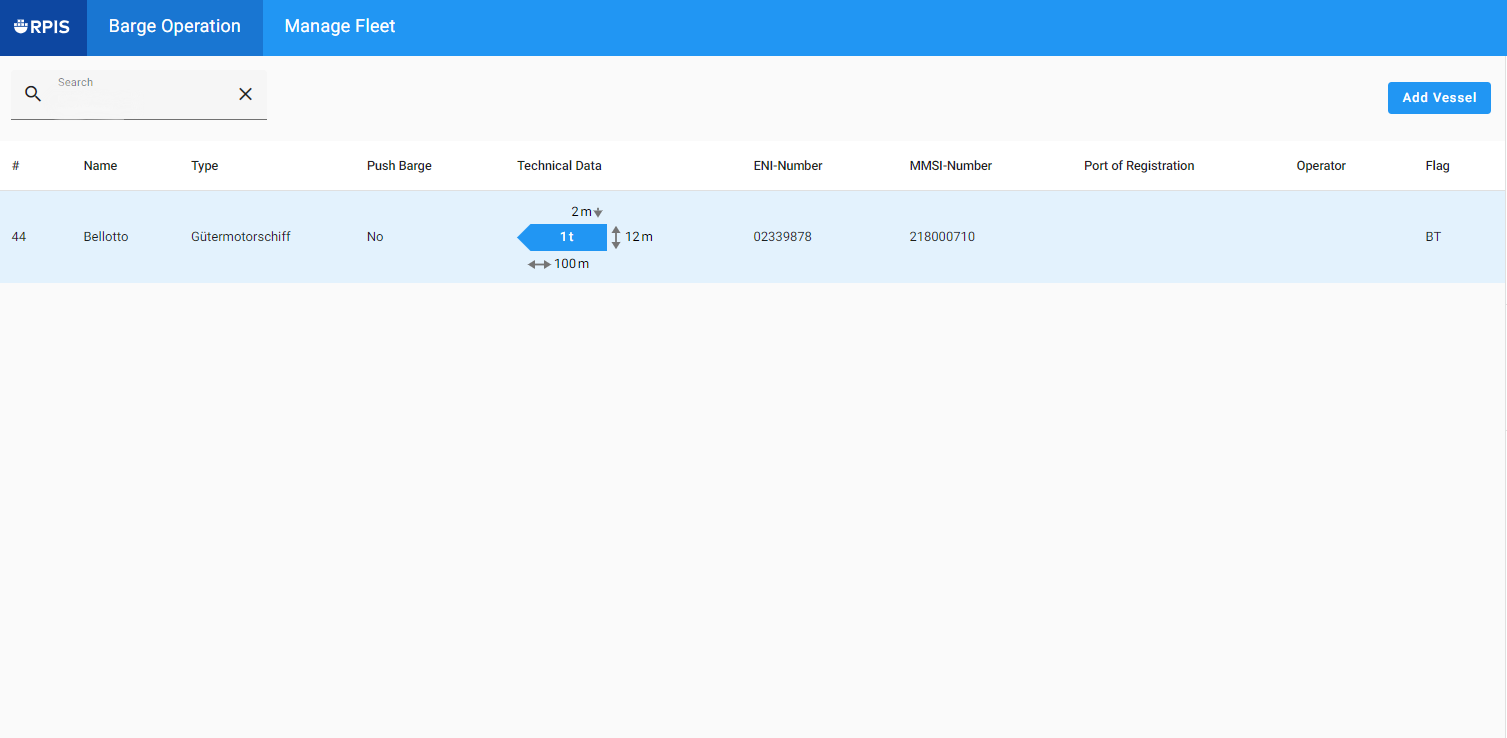Click the BT flag value in row
Viewport: 1507px width, 738px height.
tap(1433, 237)
